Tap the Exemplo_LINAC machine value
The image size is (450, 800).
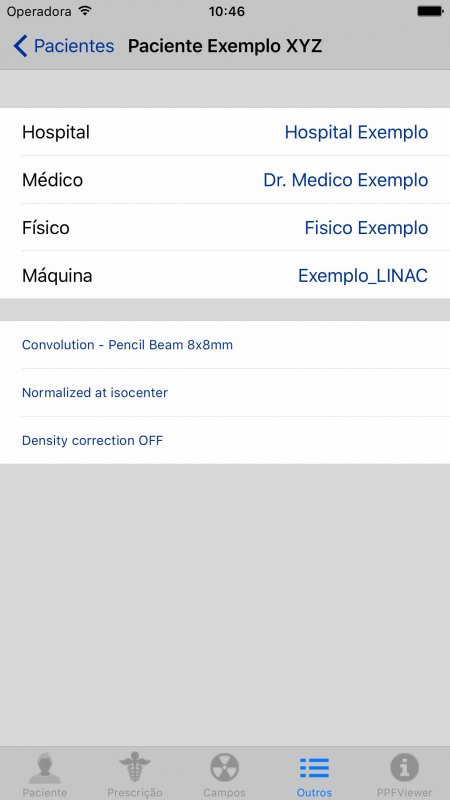coord(363,276)
